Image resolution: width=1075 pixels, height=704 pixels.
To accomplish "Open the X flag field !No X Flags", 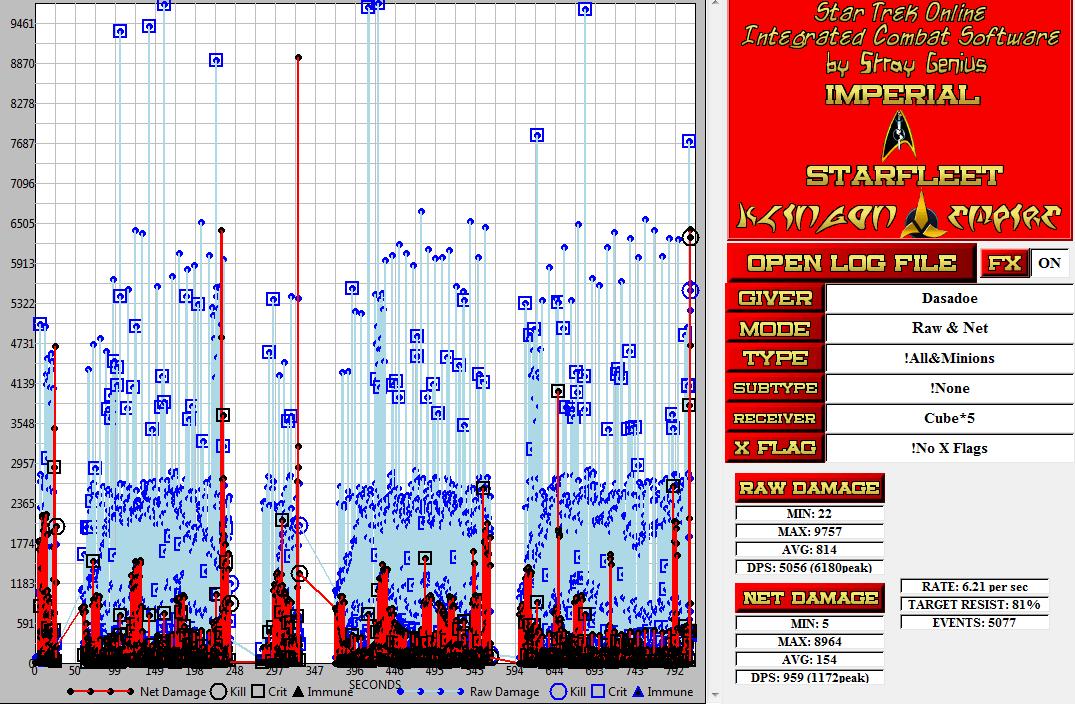I will pos(950,448).
